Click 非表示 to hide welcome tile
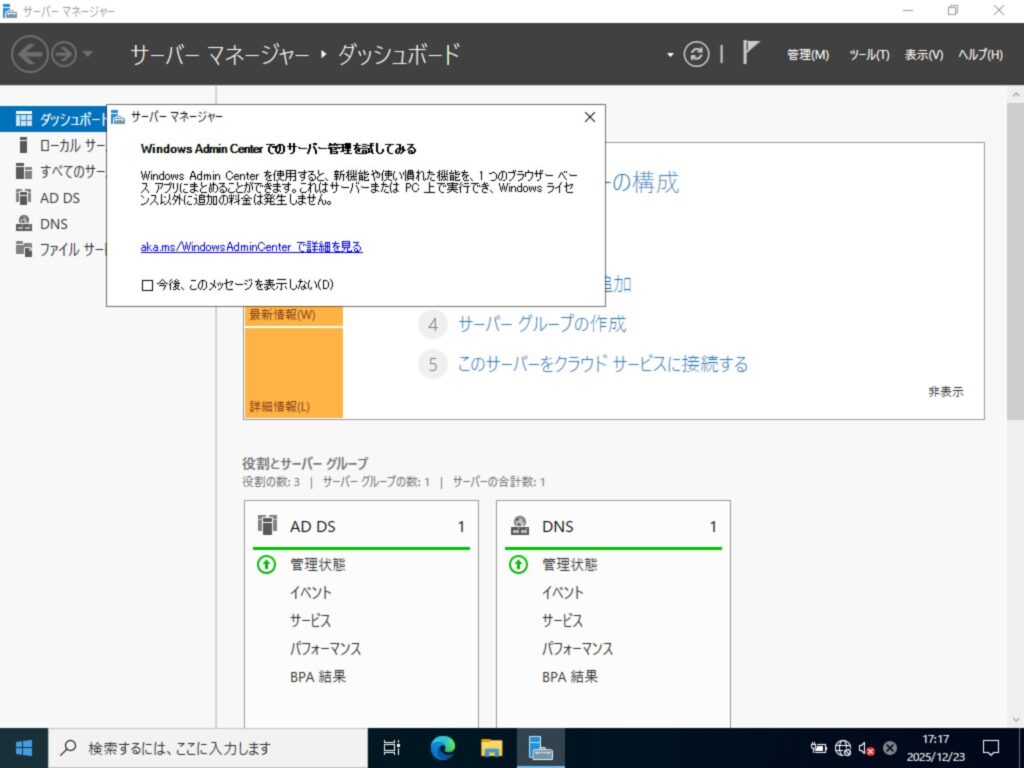This screenshot has width=1024, height=768. pyautogui.click(x=945, y=392)
